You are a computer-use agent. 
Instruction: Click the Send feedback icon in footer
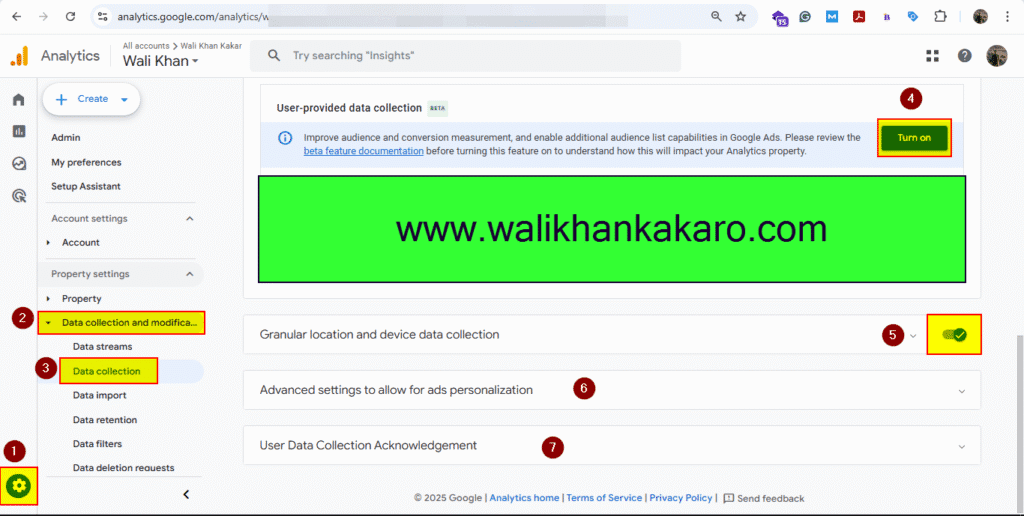tap(729, 498)
